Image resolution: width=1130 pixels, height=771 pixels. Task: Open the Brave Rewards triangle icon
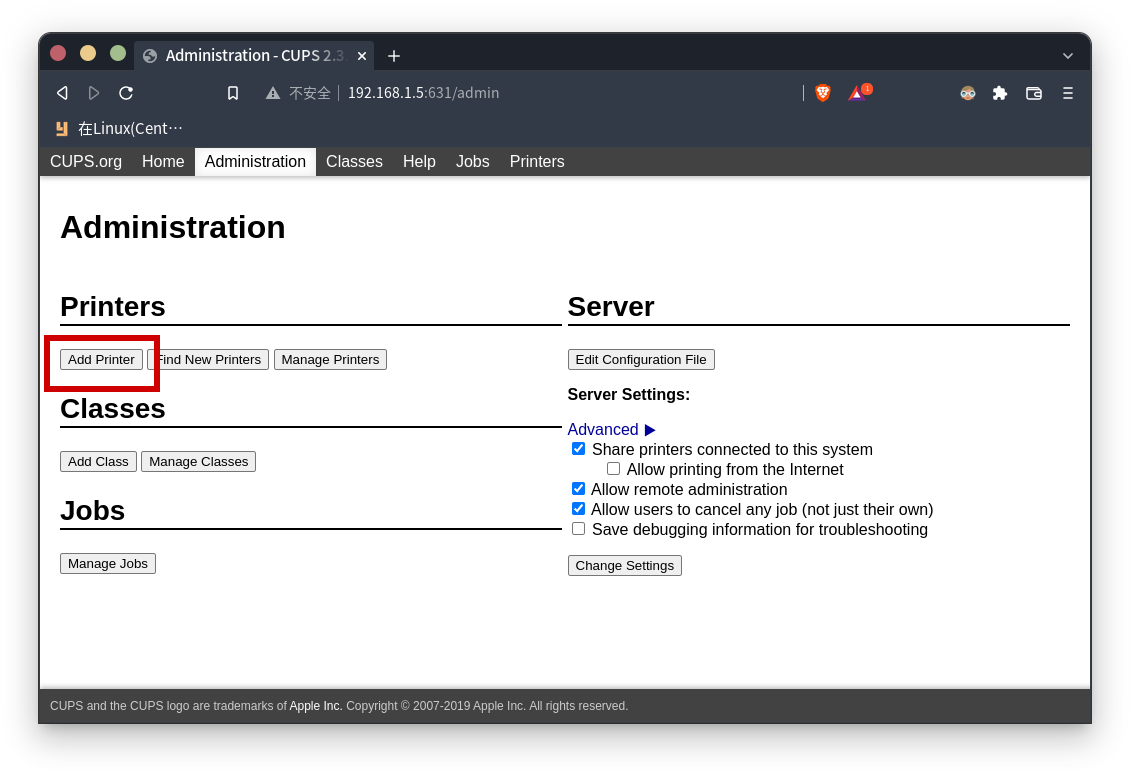pos(856,93)
